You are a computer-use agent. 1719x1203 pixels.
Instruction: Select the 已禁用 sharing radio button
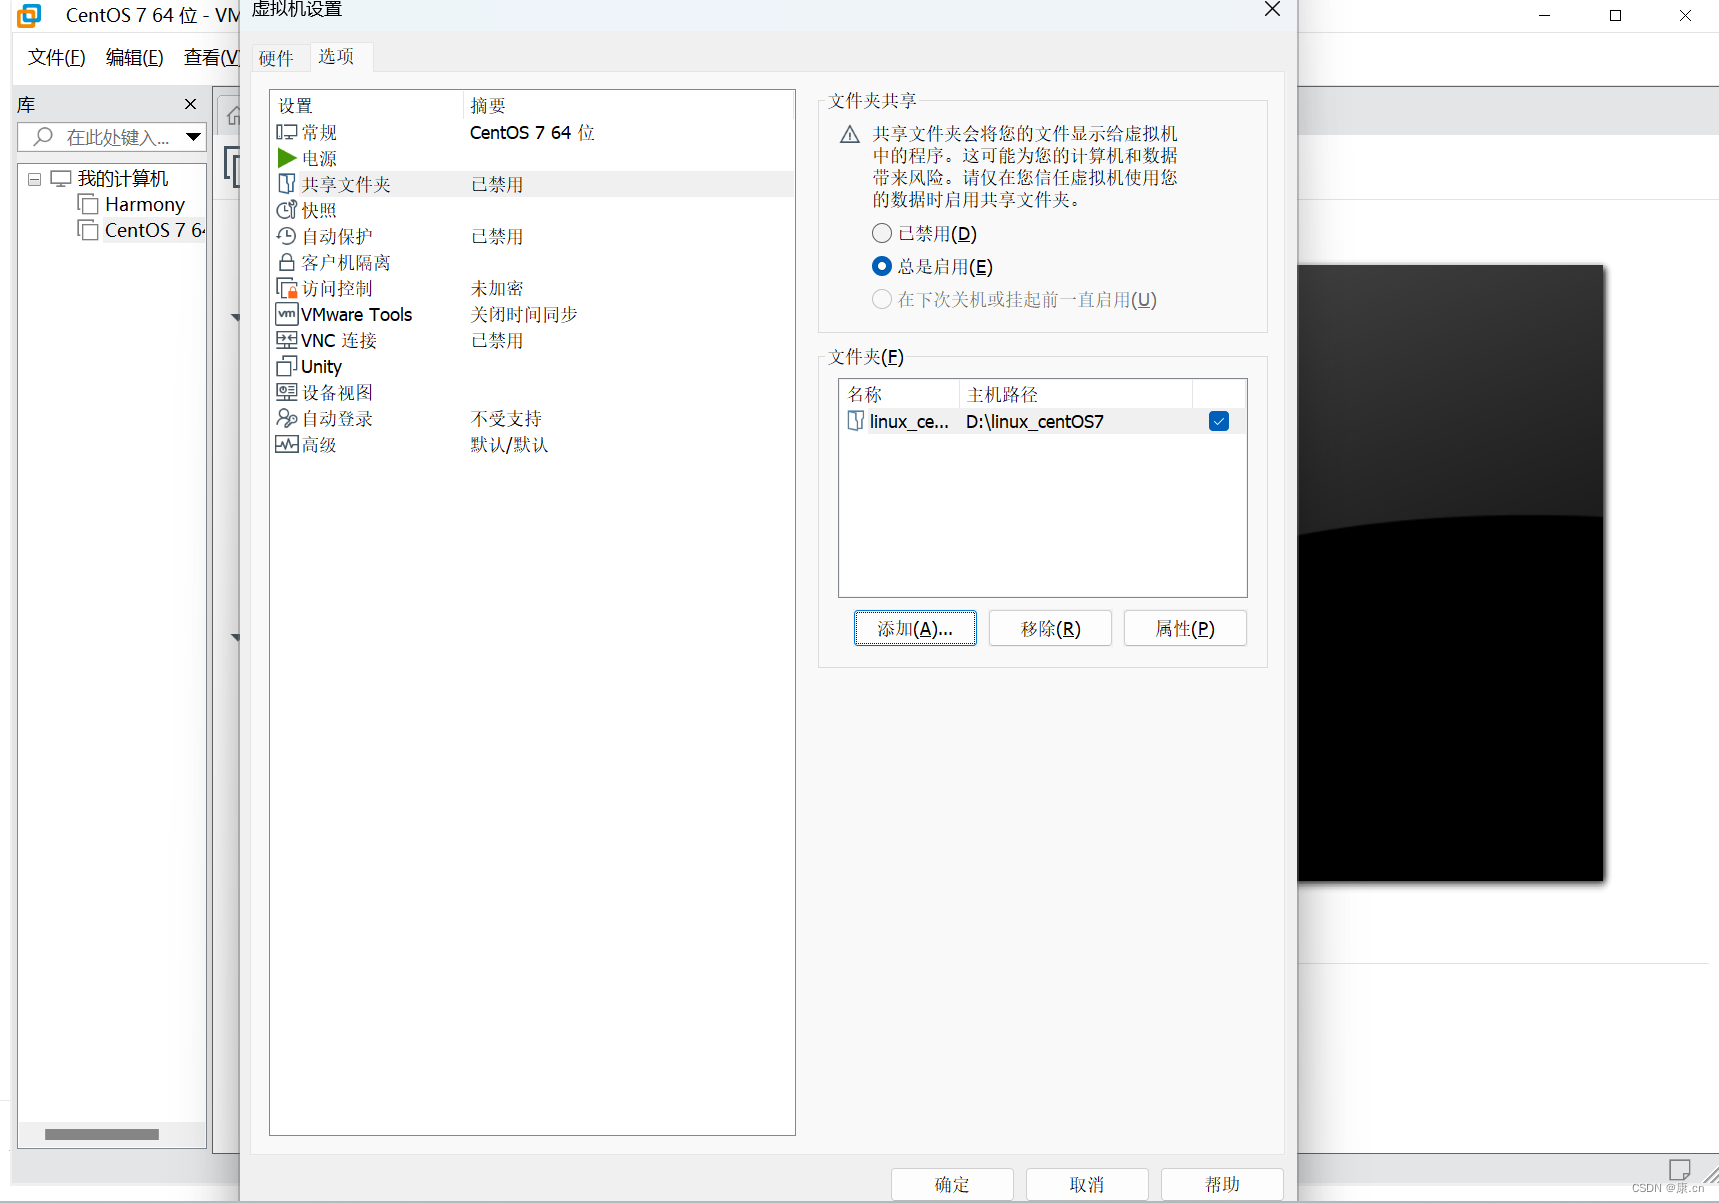coord(881,232)
